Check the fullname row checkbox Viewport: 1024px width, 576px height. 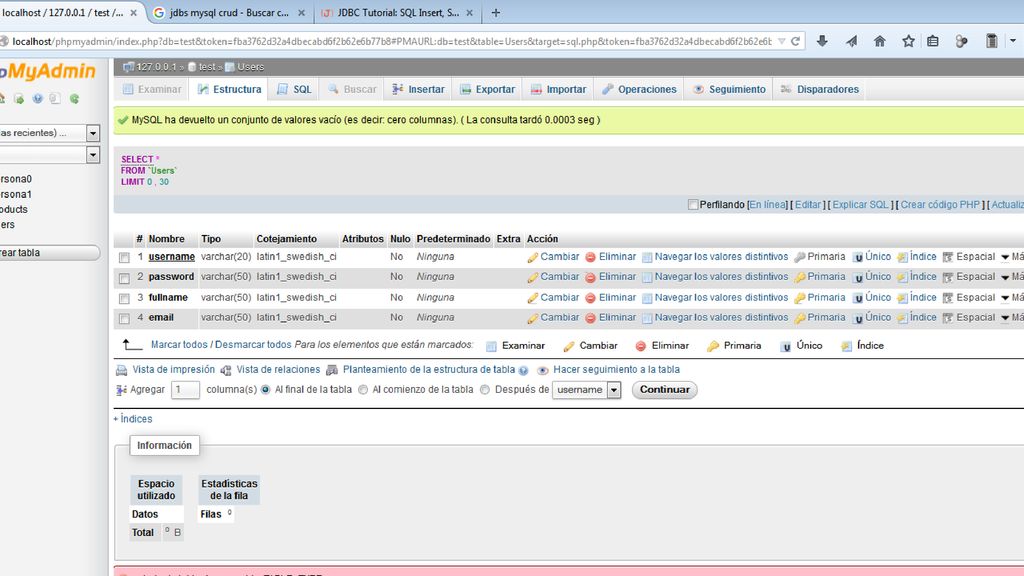point(124,298)
